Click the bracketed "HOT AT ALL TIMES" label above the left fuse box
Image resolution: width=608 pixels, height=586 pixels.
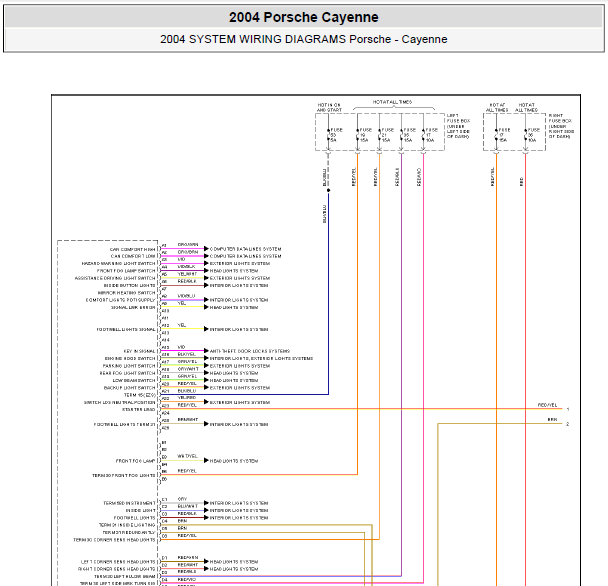click(392, 102)
